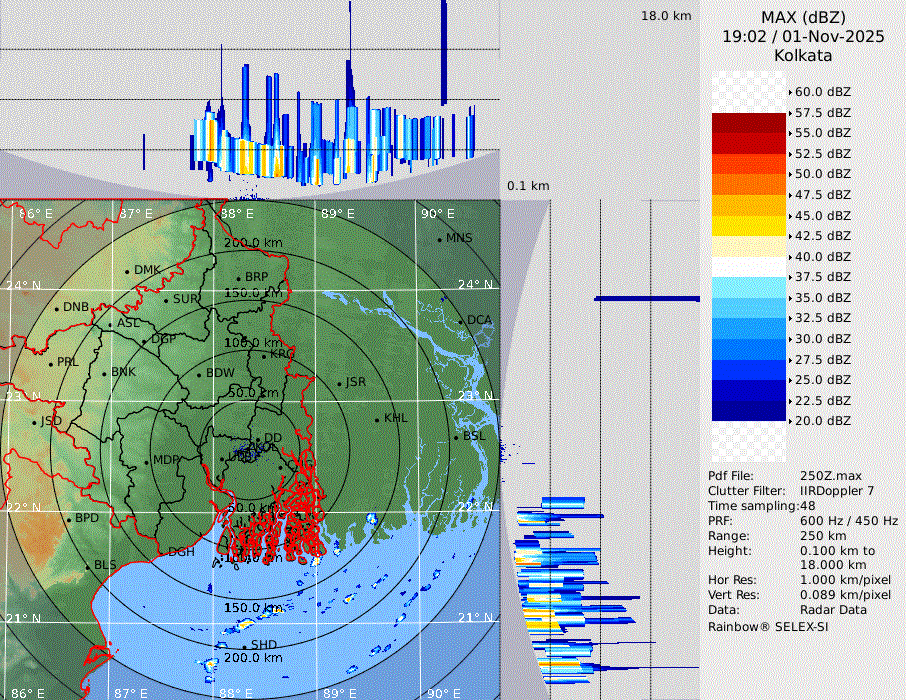
Task: Click the 18.0 km height label
Action: (666, 16)
